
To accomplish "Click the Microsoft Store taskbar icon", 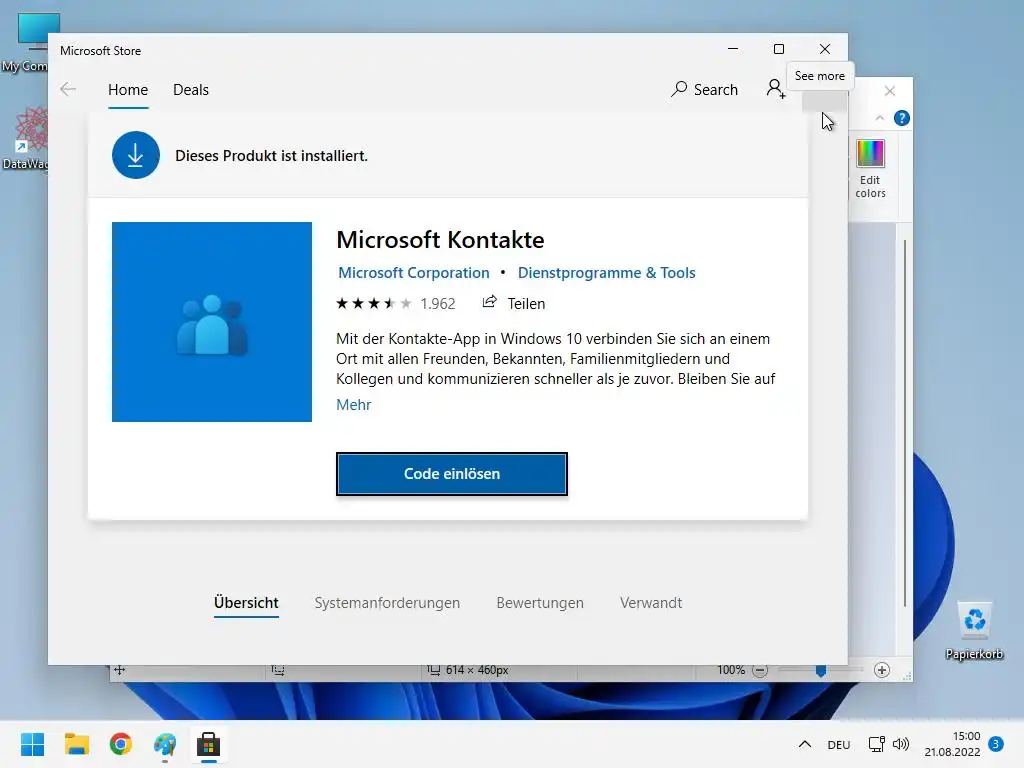I will [x=208, y=744].
